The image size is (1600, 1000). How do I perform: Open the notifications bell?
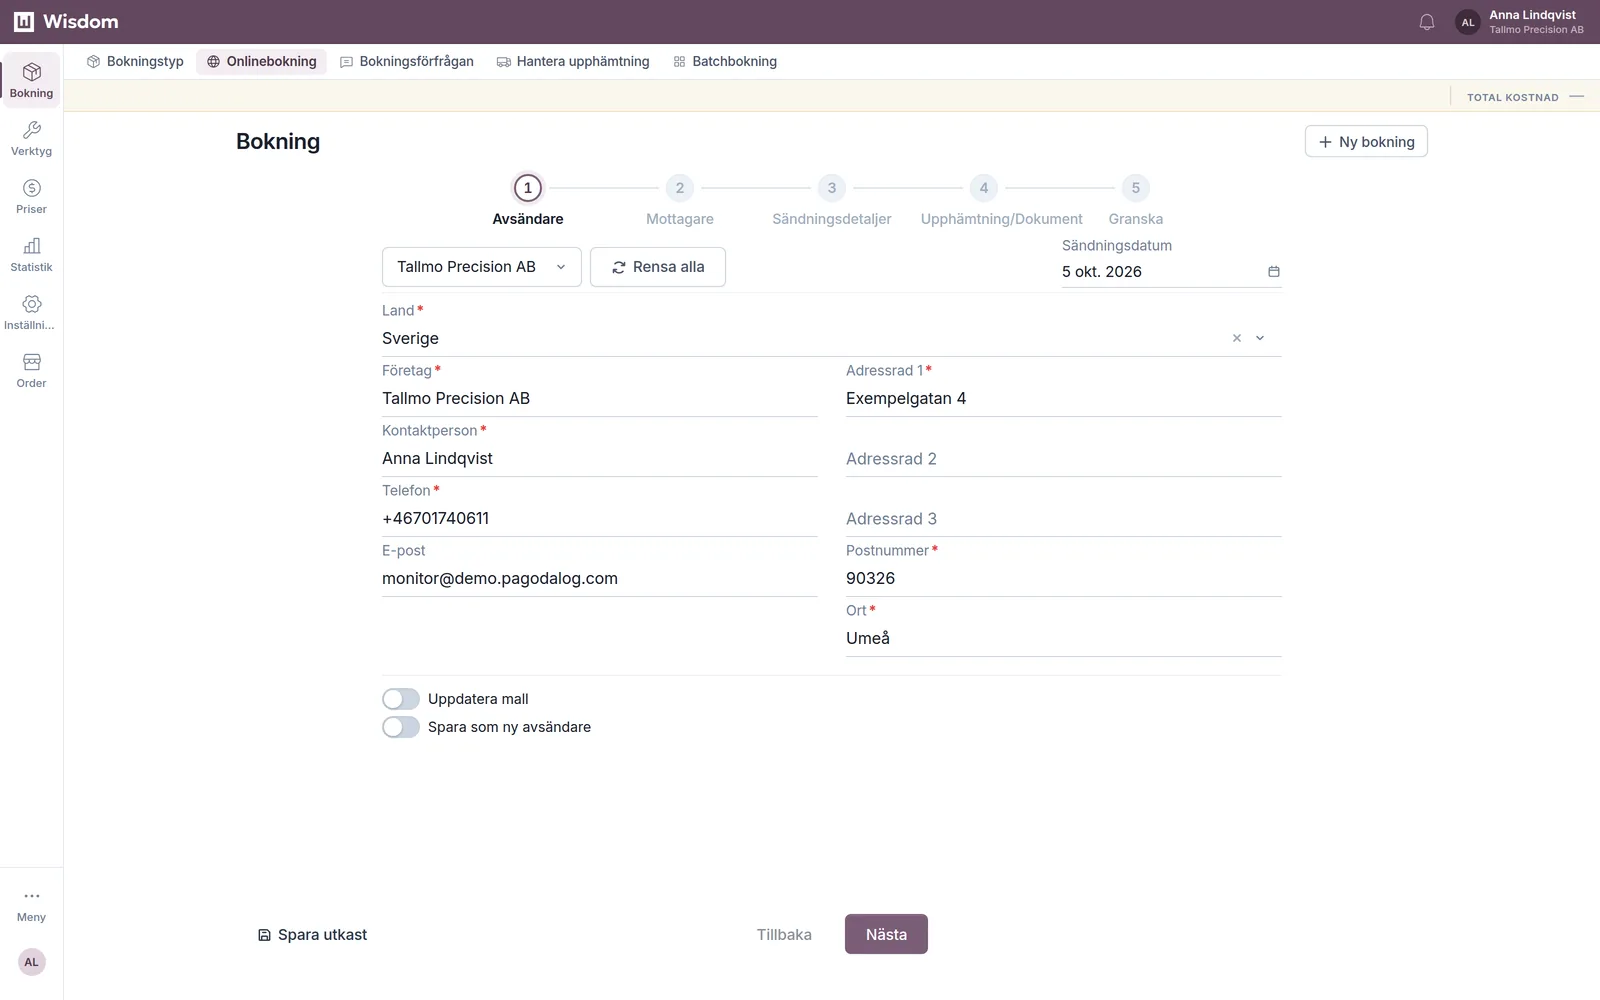(1427, 22)
